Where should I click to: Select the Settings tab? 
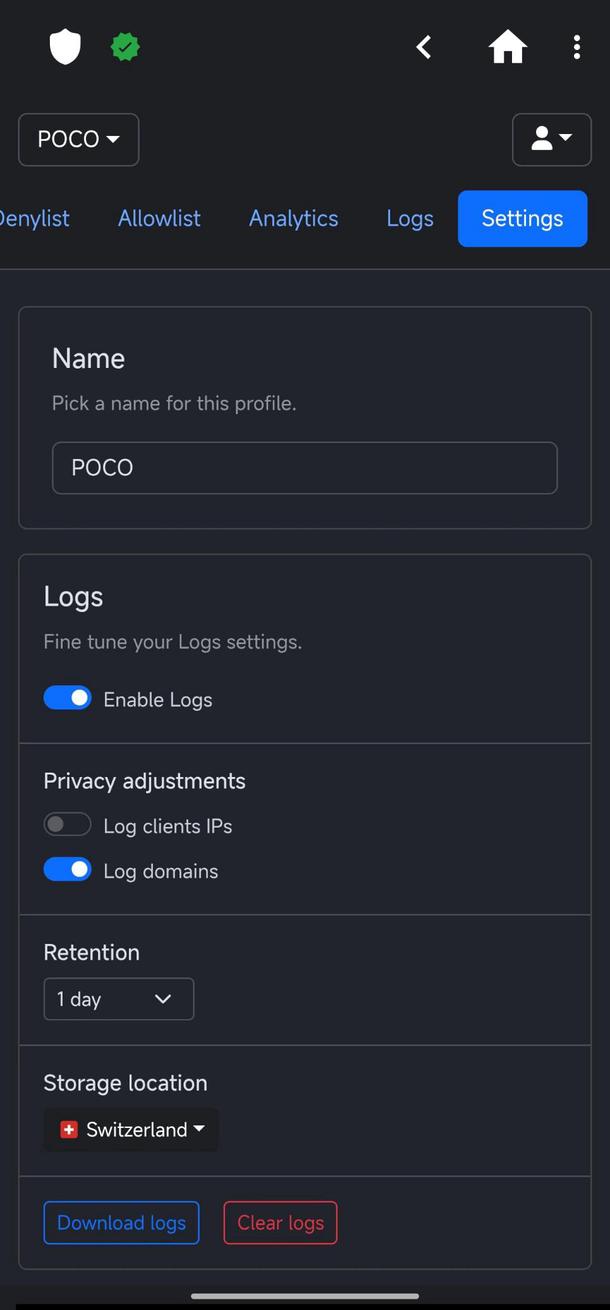click(522, 218)
